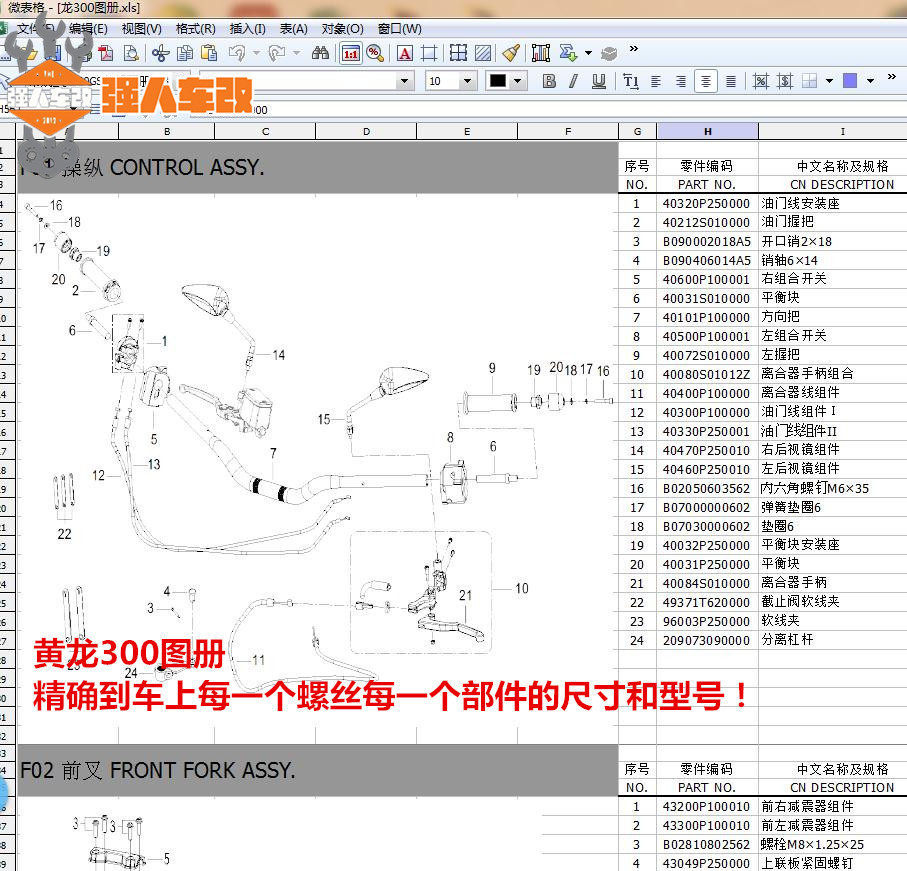Screen dimensions: 907x871
Task: Select column D header
Action: [366, 131]
